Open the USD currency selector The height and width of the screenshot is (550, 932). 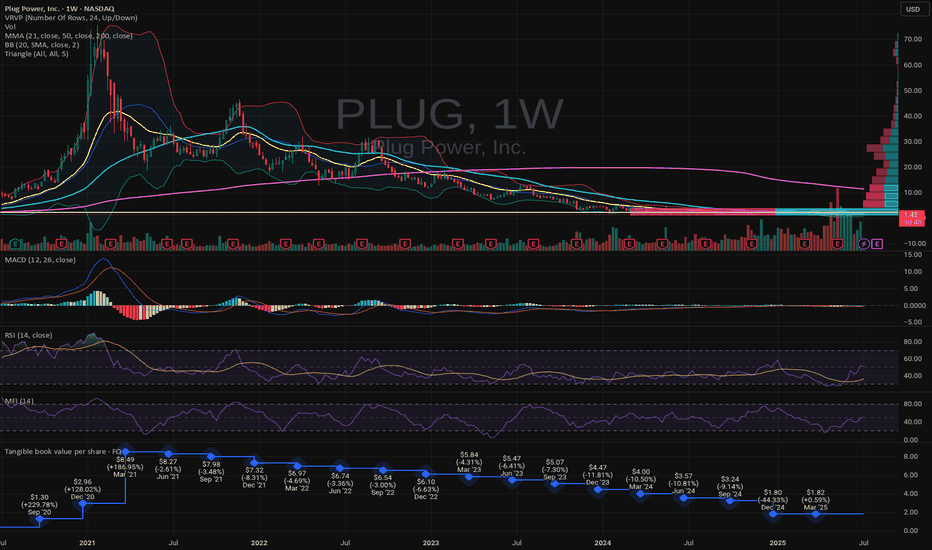pos(913,9)
